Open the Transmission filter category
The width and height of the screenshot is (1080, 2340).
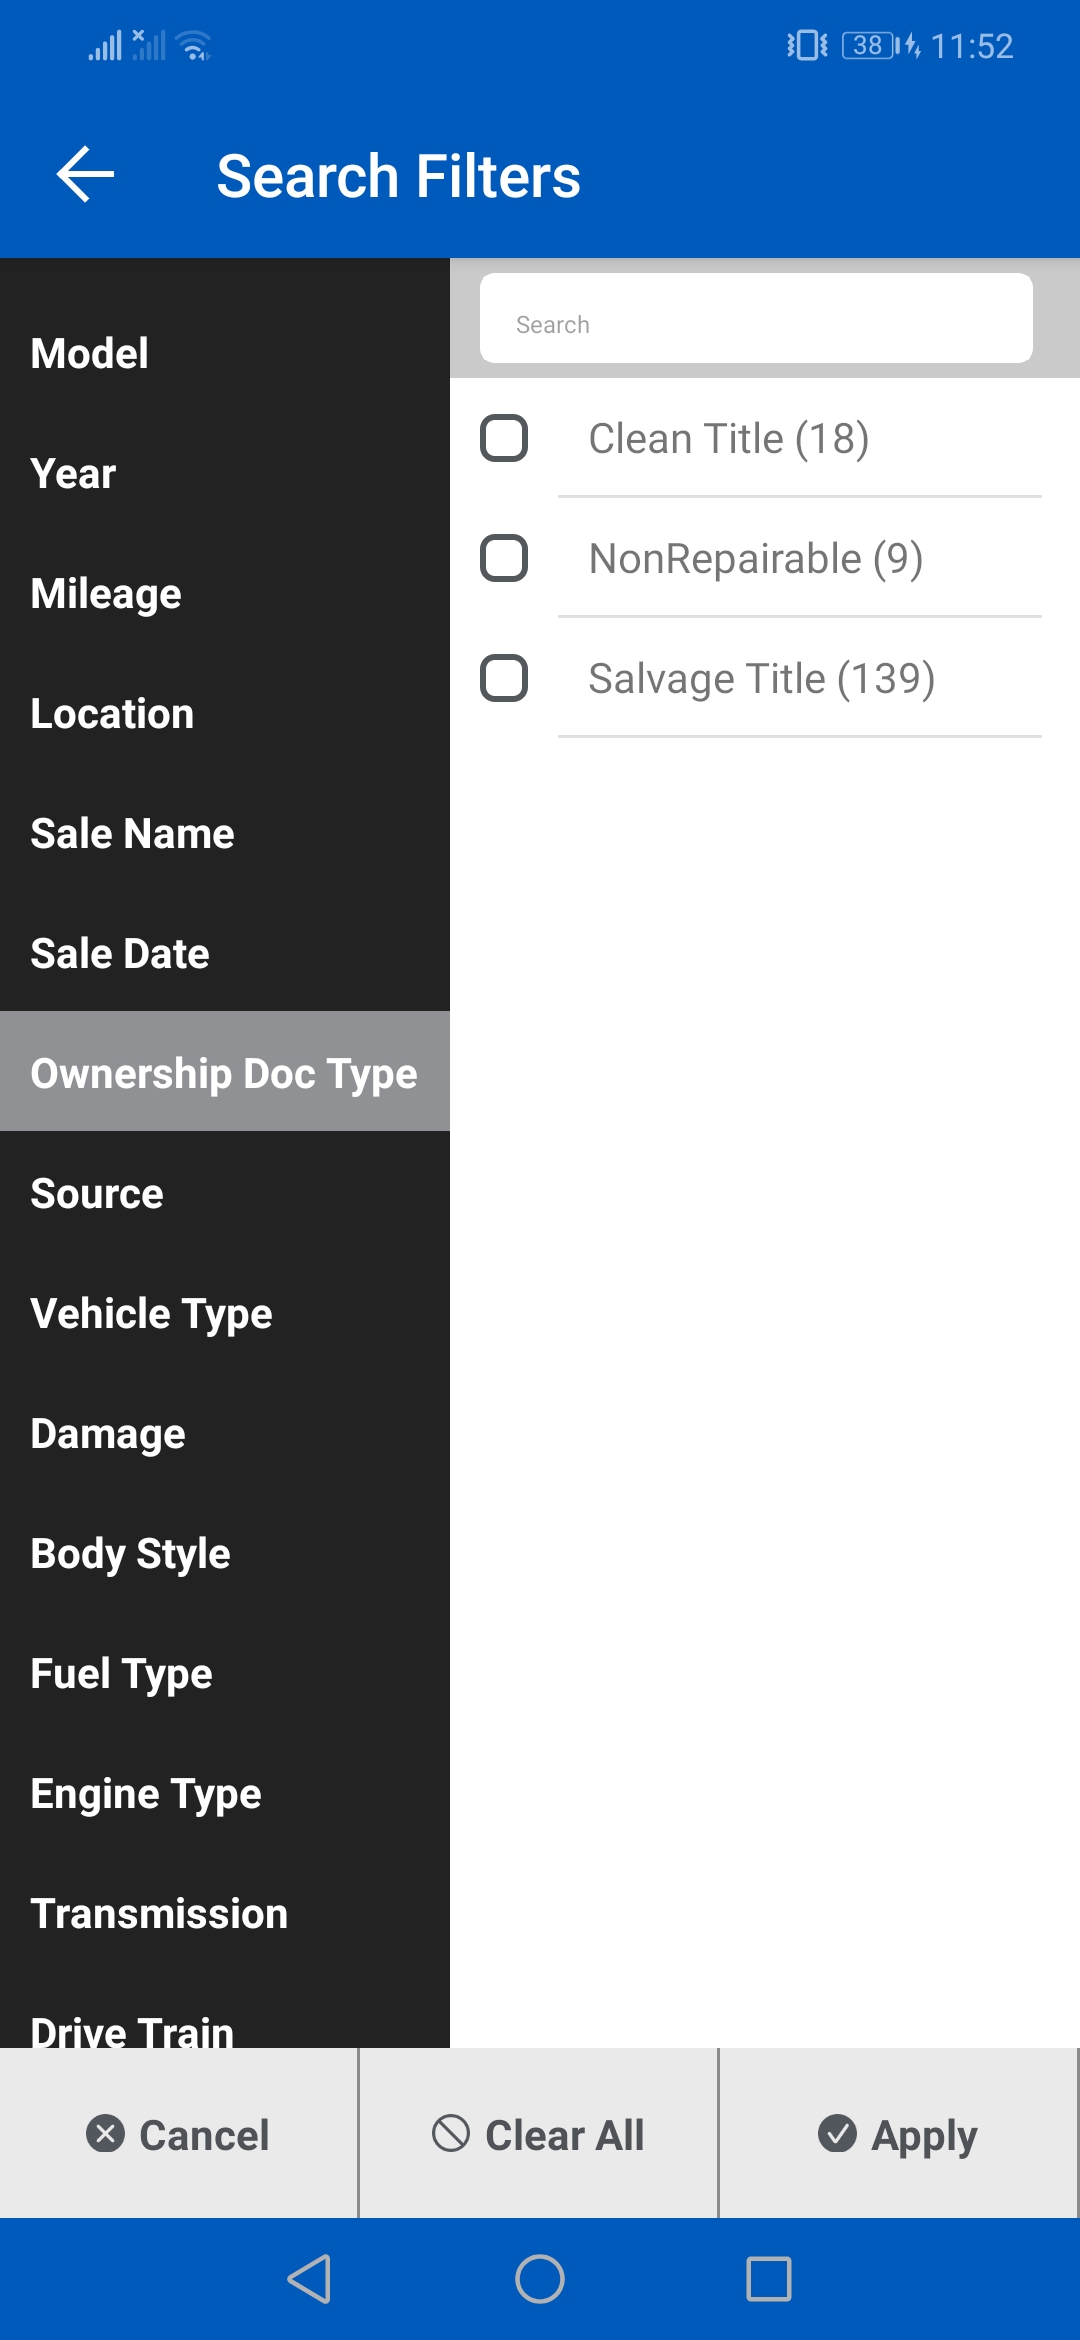pos(160,1914)
